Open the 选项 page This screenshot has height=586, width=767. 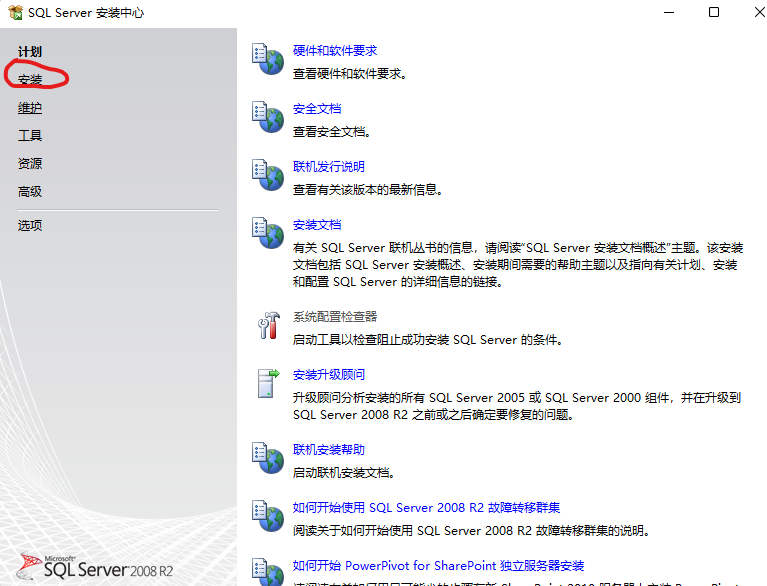pyautogui.click(x=30, y=225)
